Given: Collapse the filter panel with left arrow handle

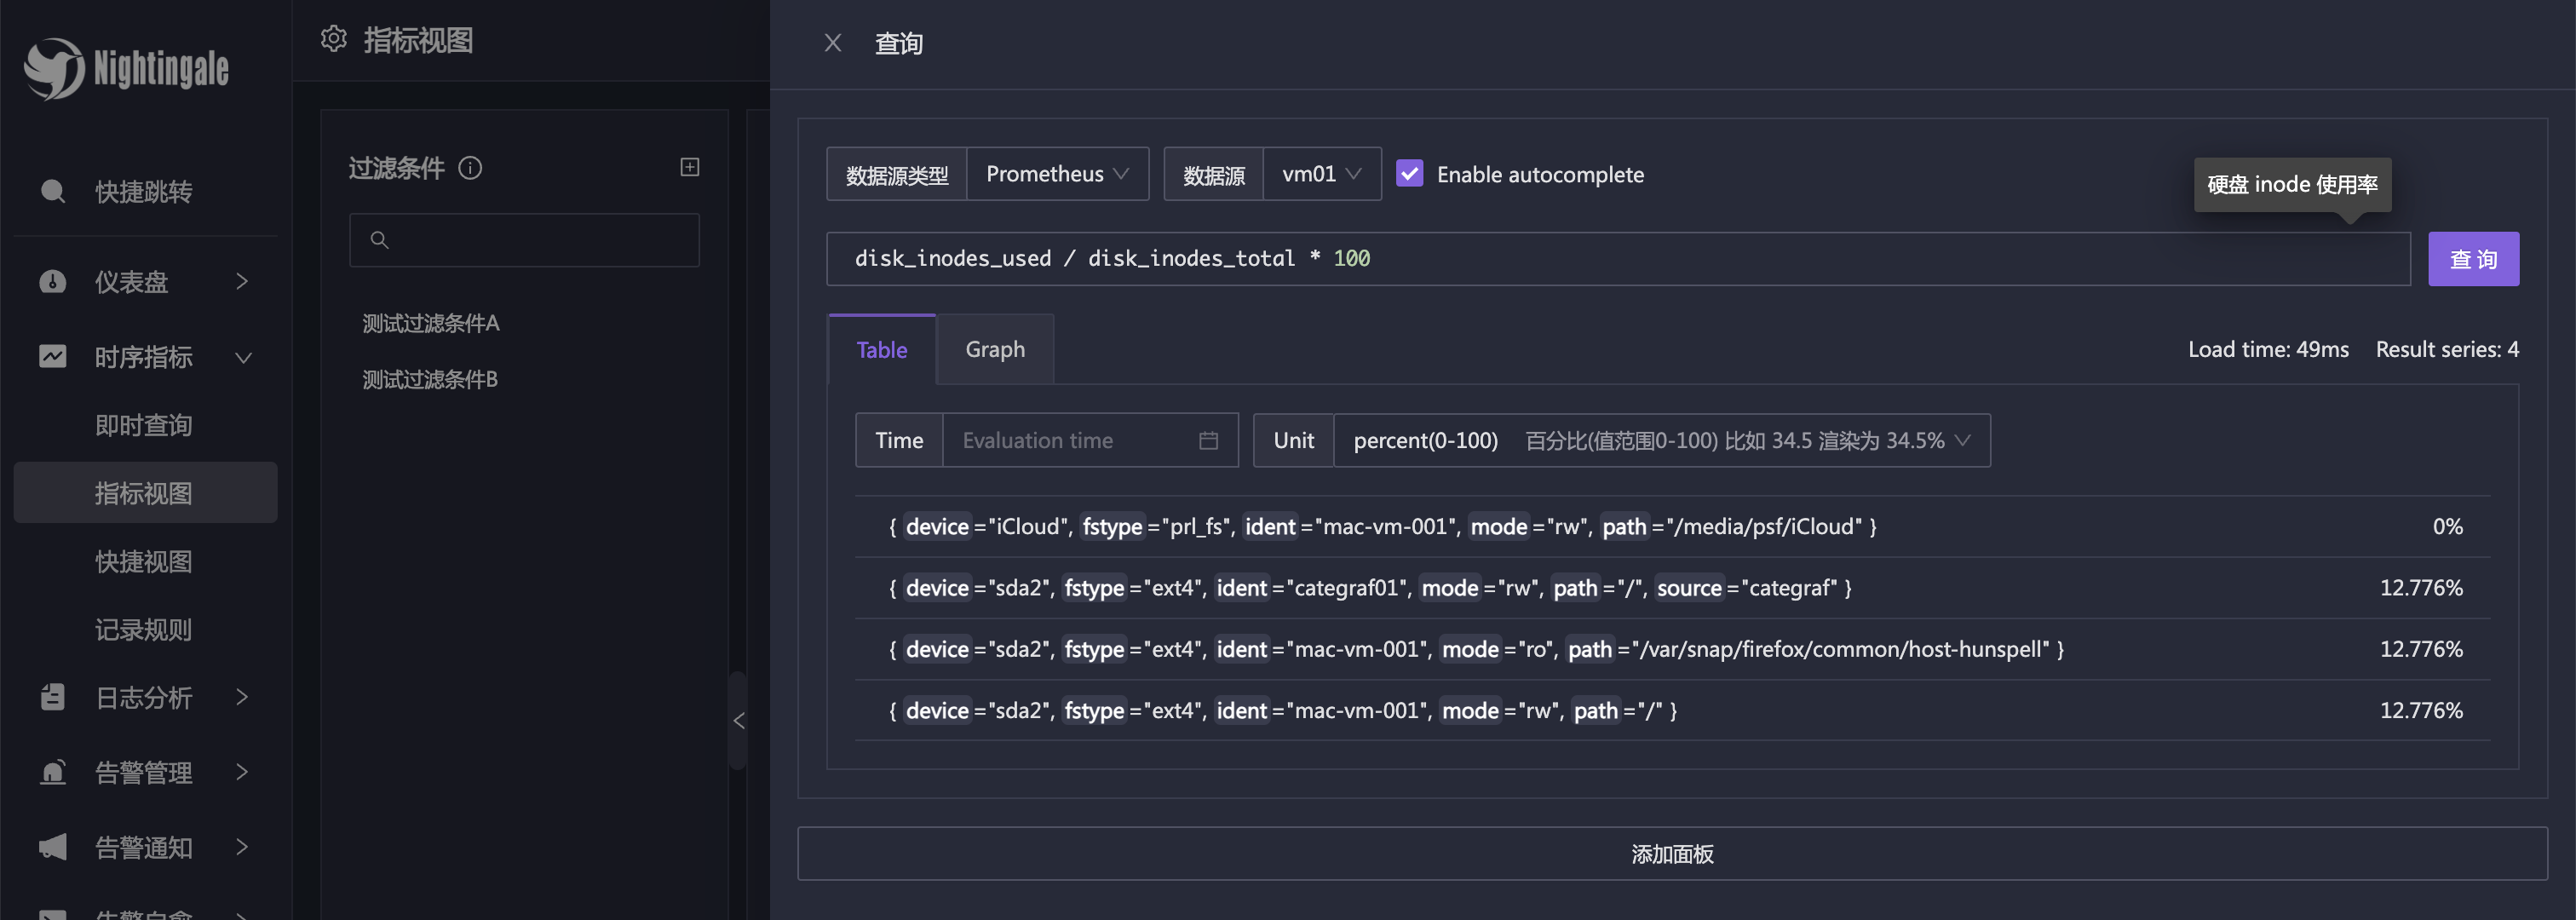Looking at the screenshot, I should tap(739, 720).
